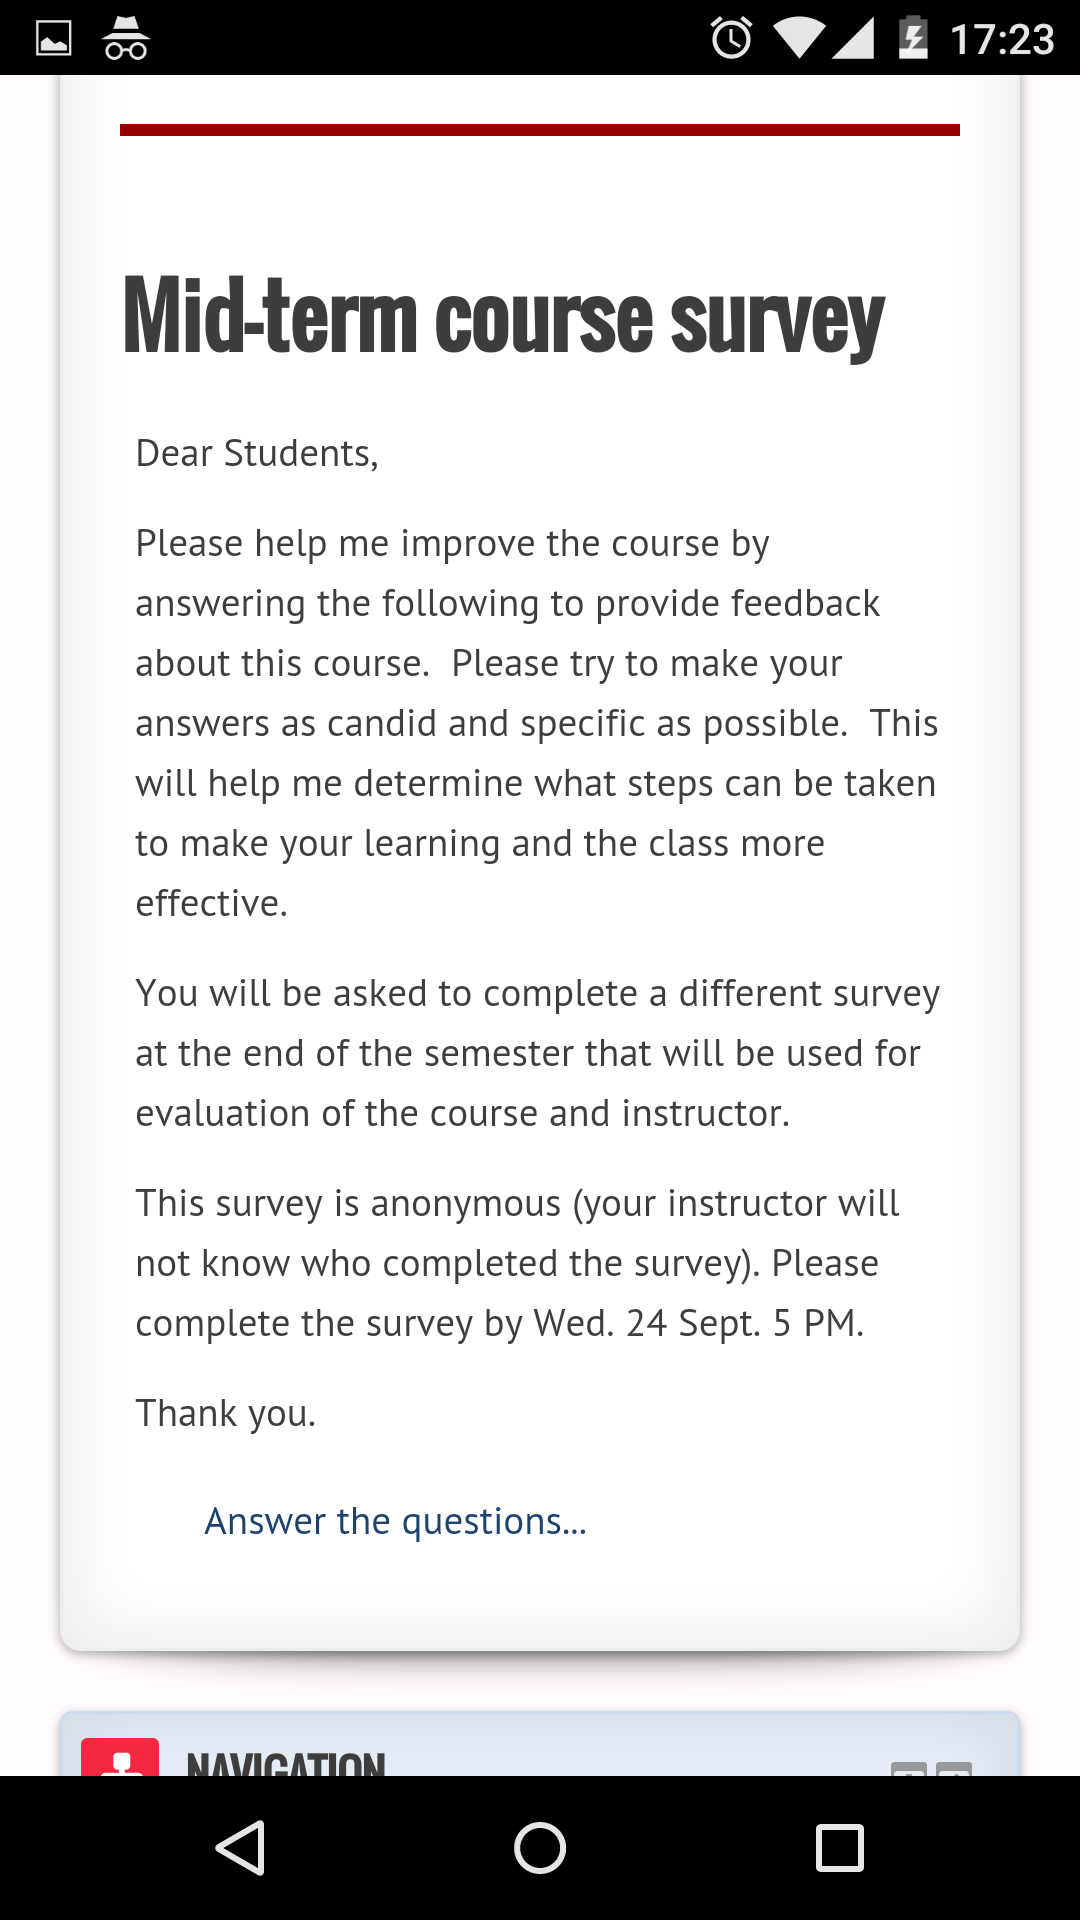
Task: Tap the Android home circle button
Action: click(540, 1848)
